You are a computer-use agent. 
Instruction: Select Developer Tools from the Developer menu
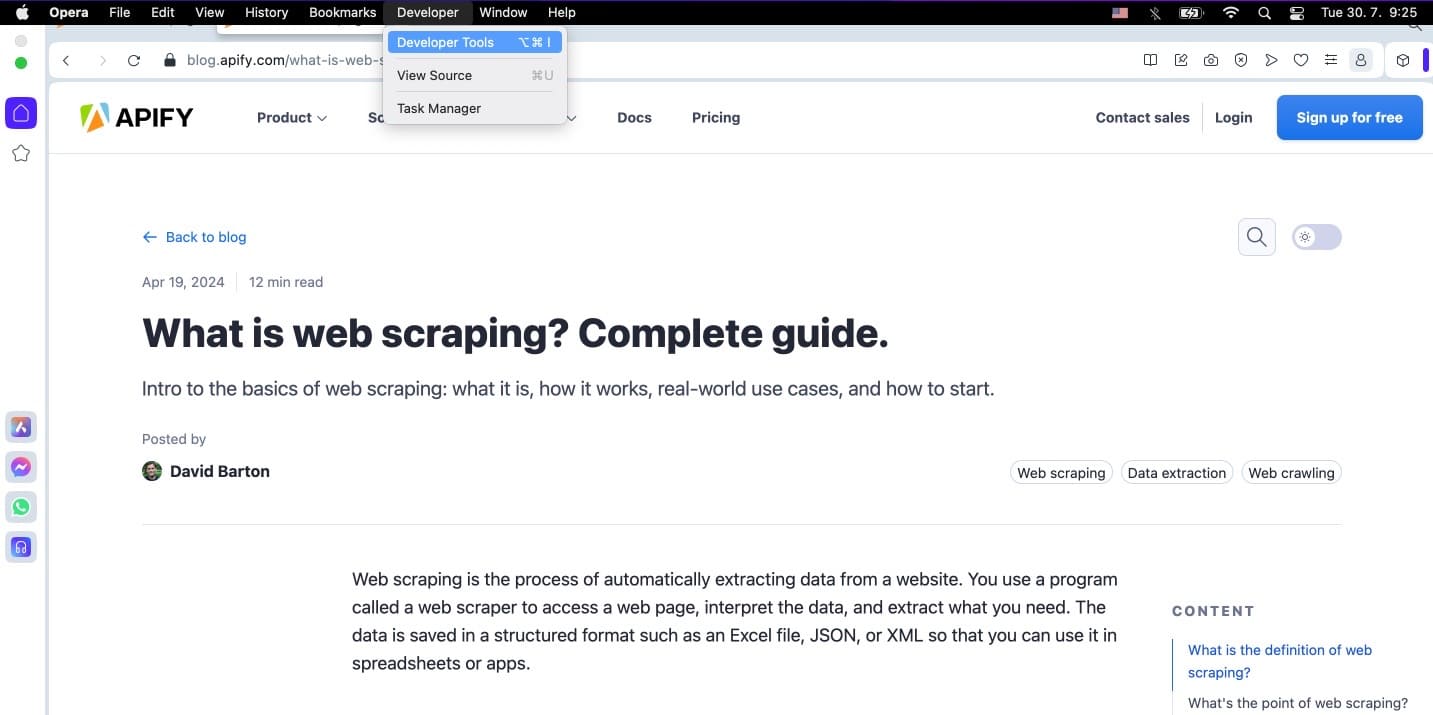(x=445, y=42)
